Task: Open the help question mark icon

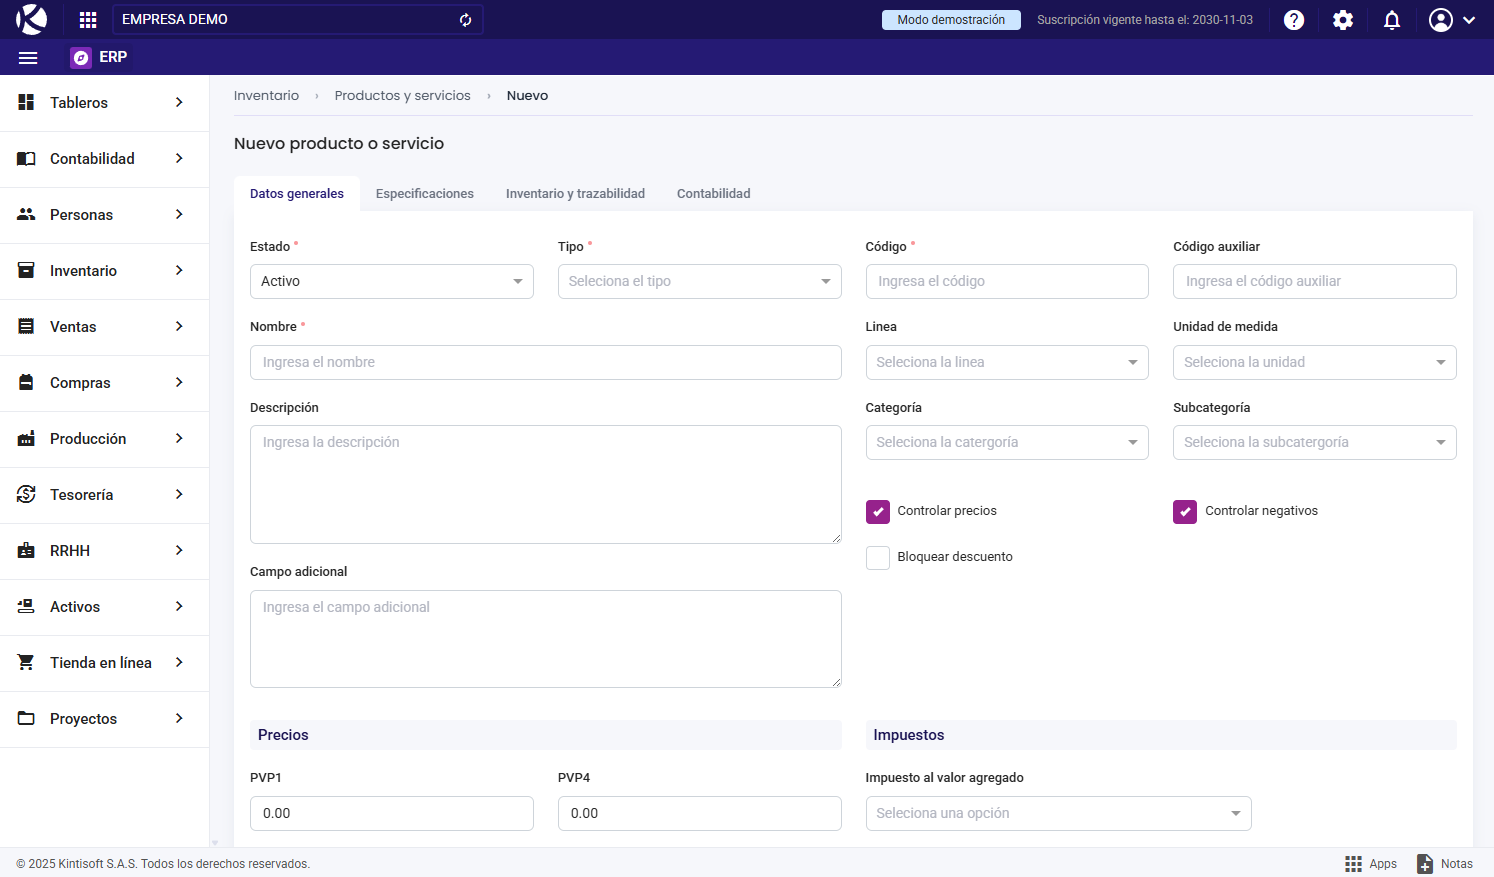Action: tap(1294, 20)
